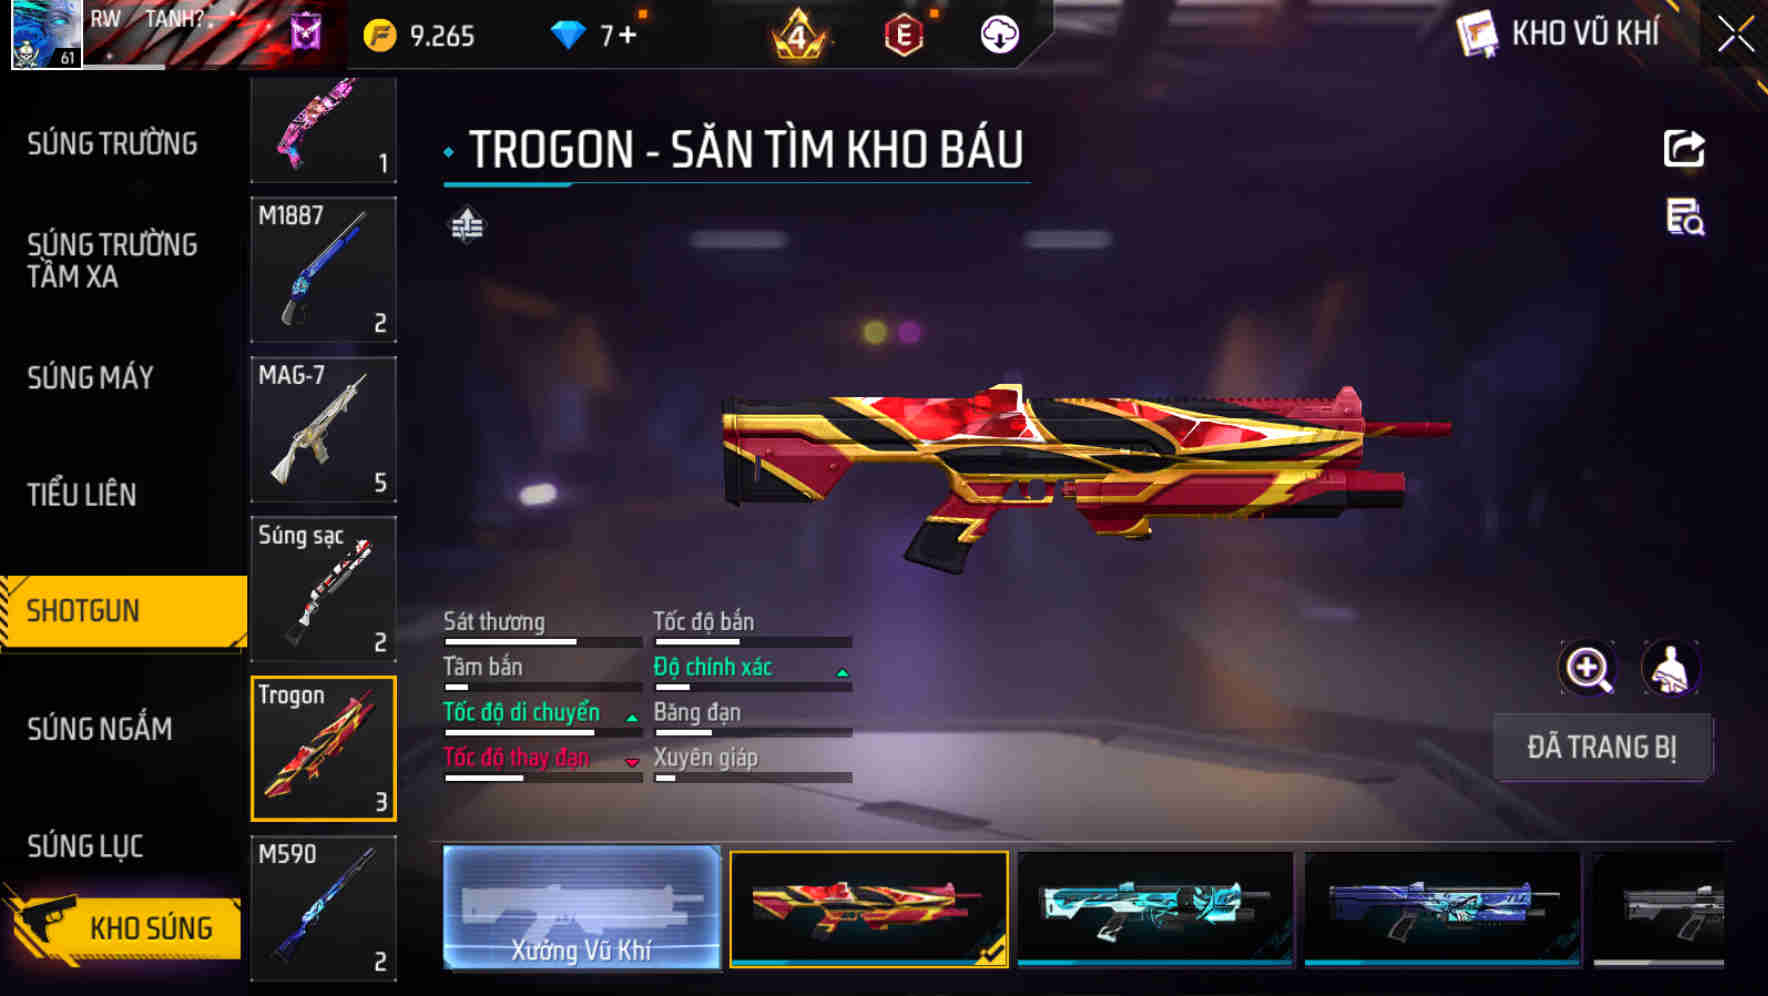The width and height of the screenshot is (1768, 996).
Task: Click the blue diamond currency icon
Action: coord(568,36)
